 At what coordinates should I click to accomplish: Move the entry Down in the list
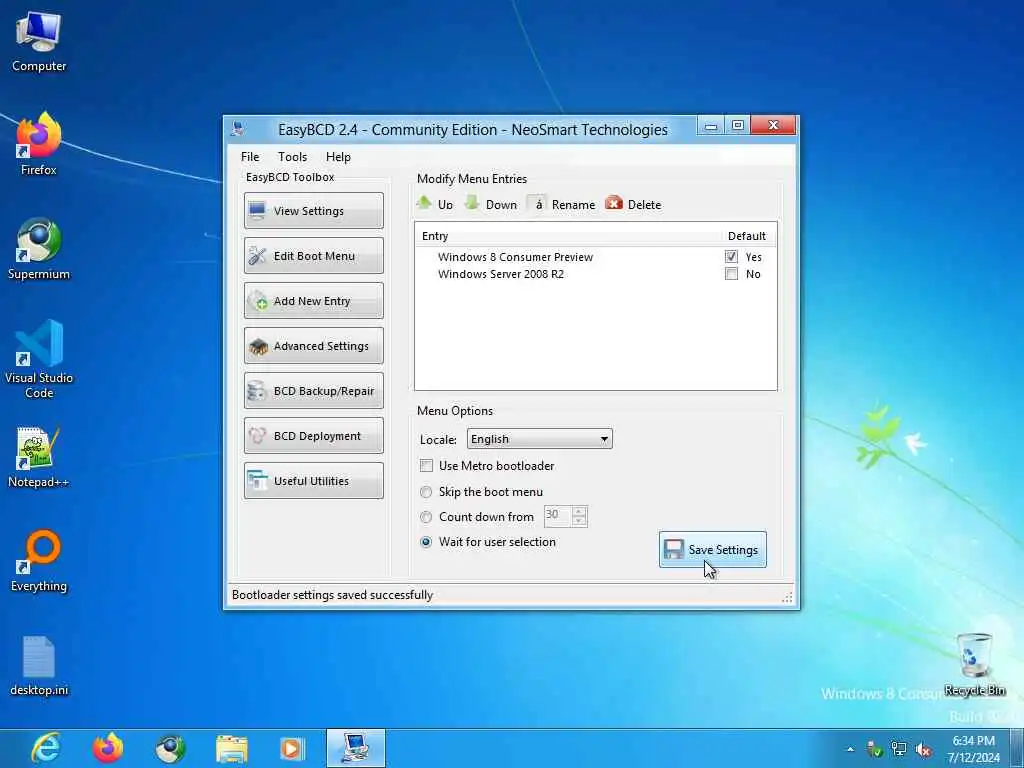tap(491, 204)
